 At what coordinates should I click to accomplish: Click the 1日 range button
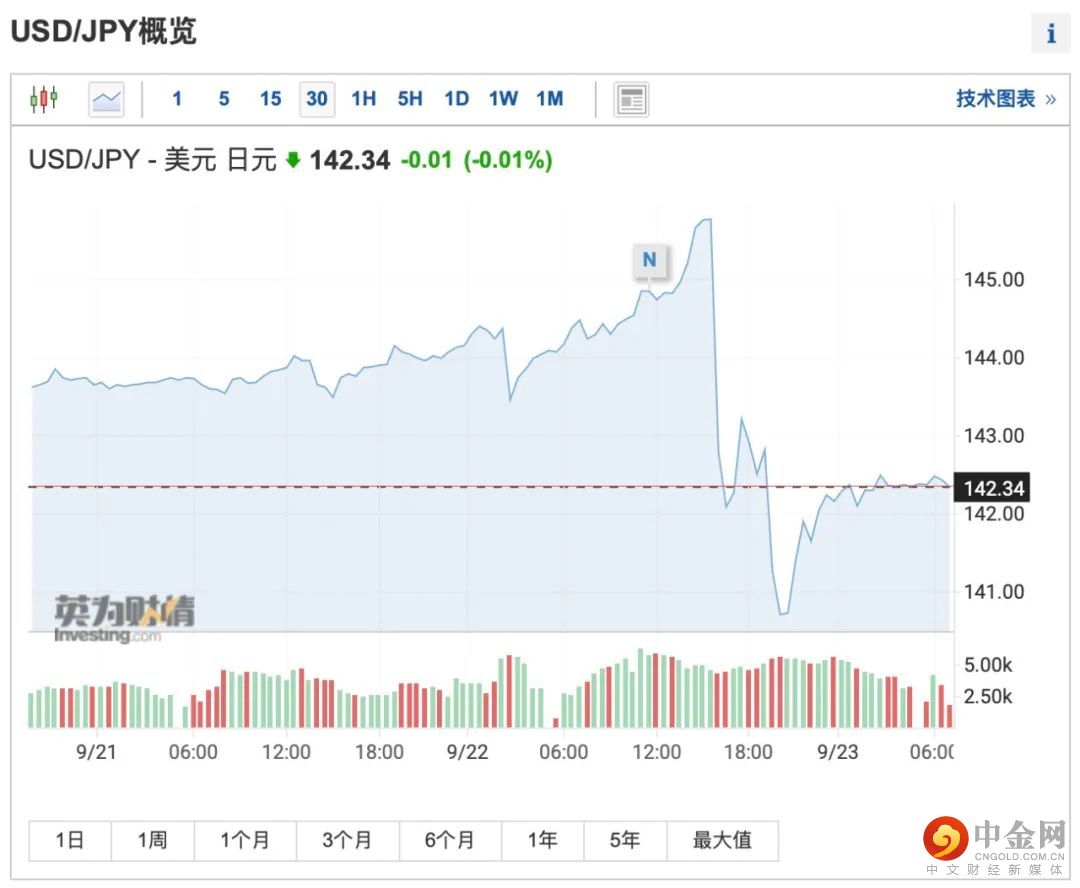pos(70,840)
